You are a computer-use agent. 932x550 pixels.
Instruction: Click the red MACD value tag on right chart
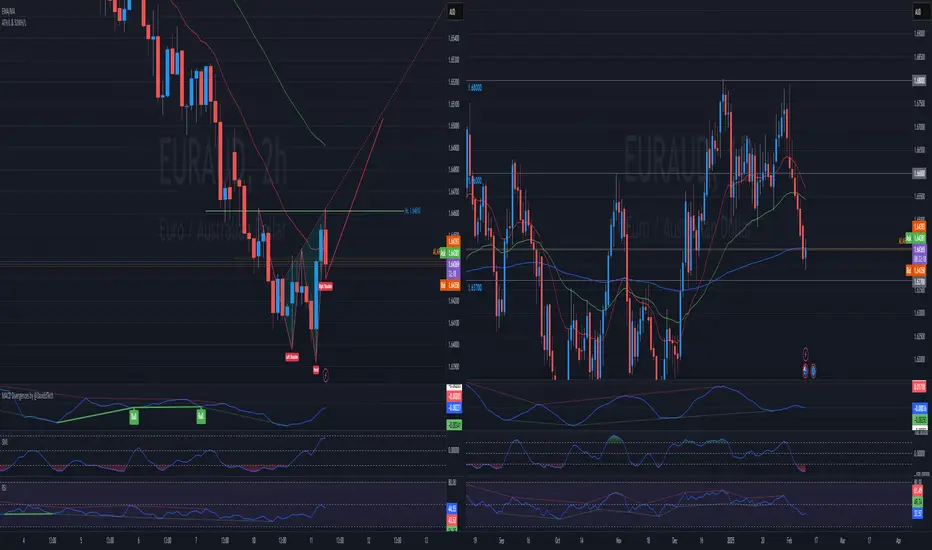pyautogui.click(x=920, y=387)
